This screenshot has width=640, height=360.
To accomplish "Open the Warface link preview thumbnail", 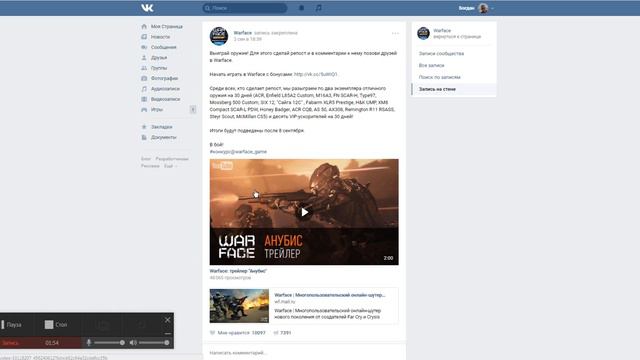I will tap(239, 306).
